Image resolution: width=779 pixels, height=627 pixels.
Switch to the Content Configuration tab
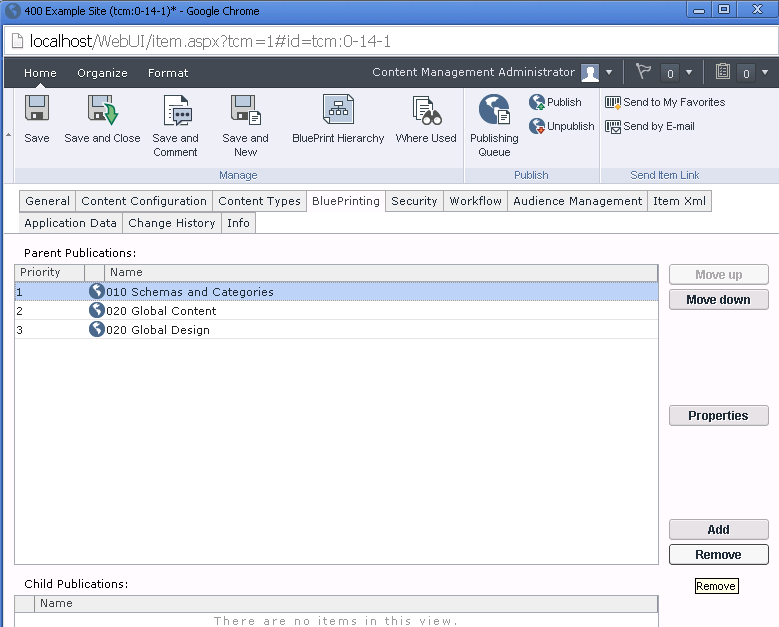click(144, 201)
